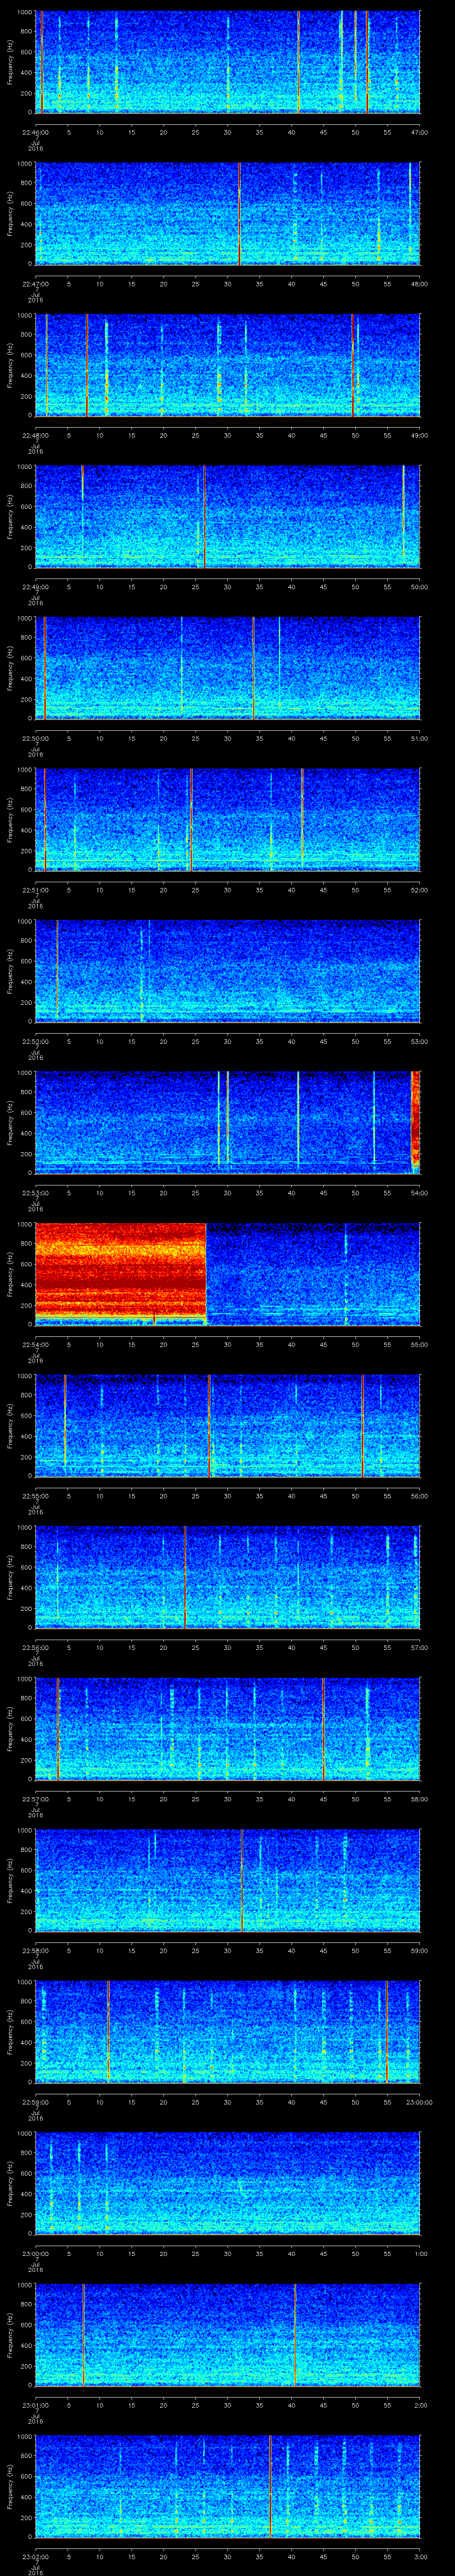Screen dimensions: 455x2576
Task: Select the "51:00" end time label
Action: coord(419,738)
